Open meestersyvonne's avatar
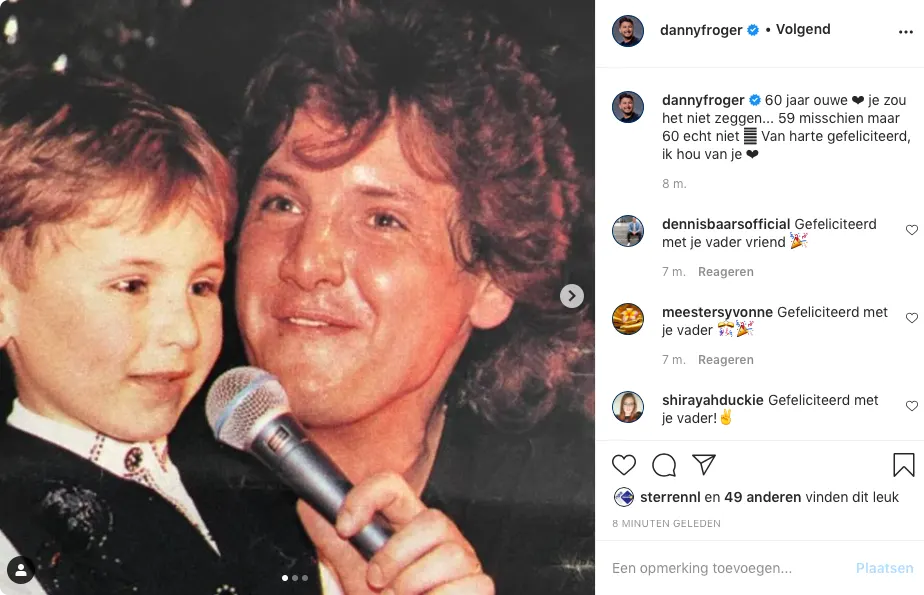Viewport: 924px width, 595px height. pos(628,319)
